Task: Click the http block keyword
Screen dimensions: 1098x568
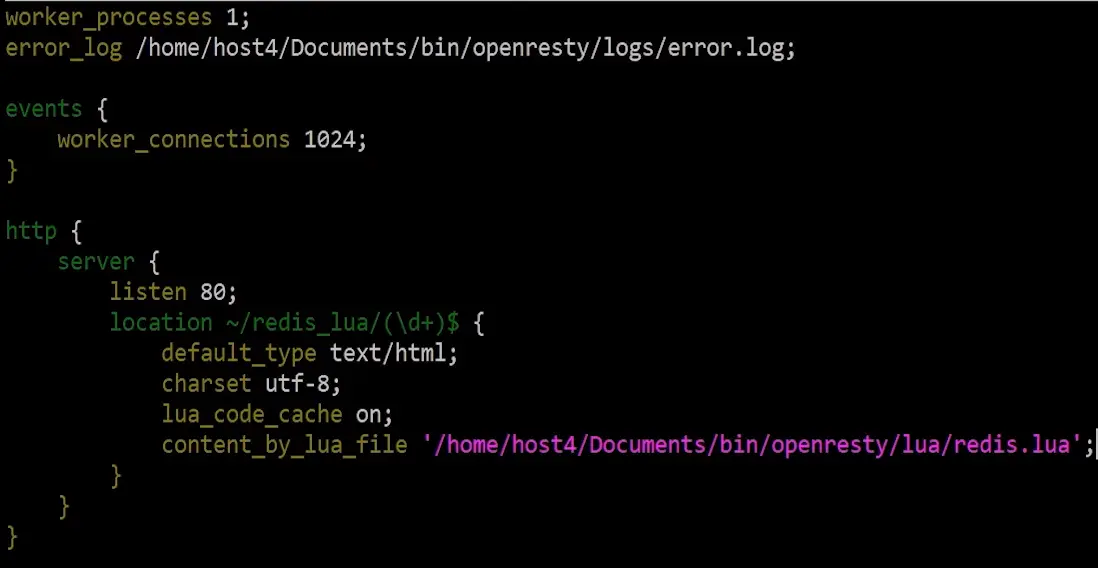Action: pyautogui.click(x=31, y=231)
